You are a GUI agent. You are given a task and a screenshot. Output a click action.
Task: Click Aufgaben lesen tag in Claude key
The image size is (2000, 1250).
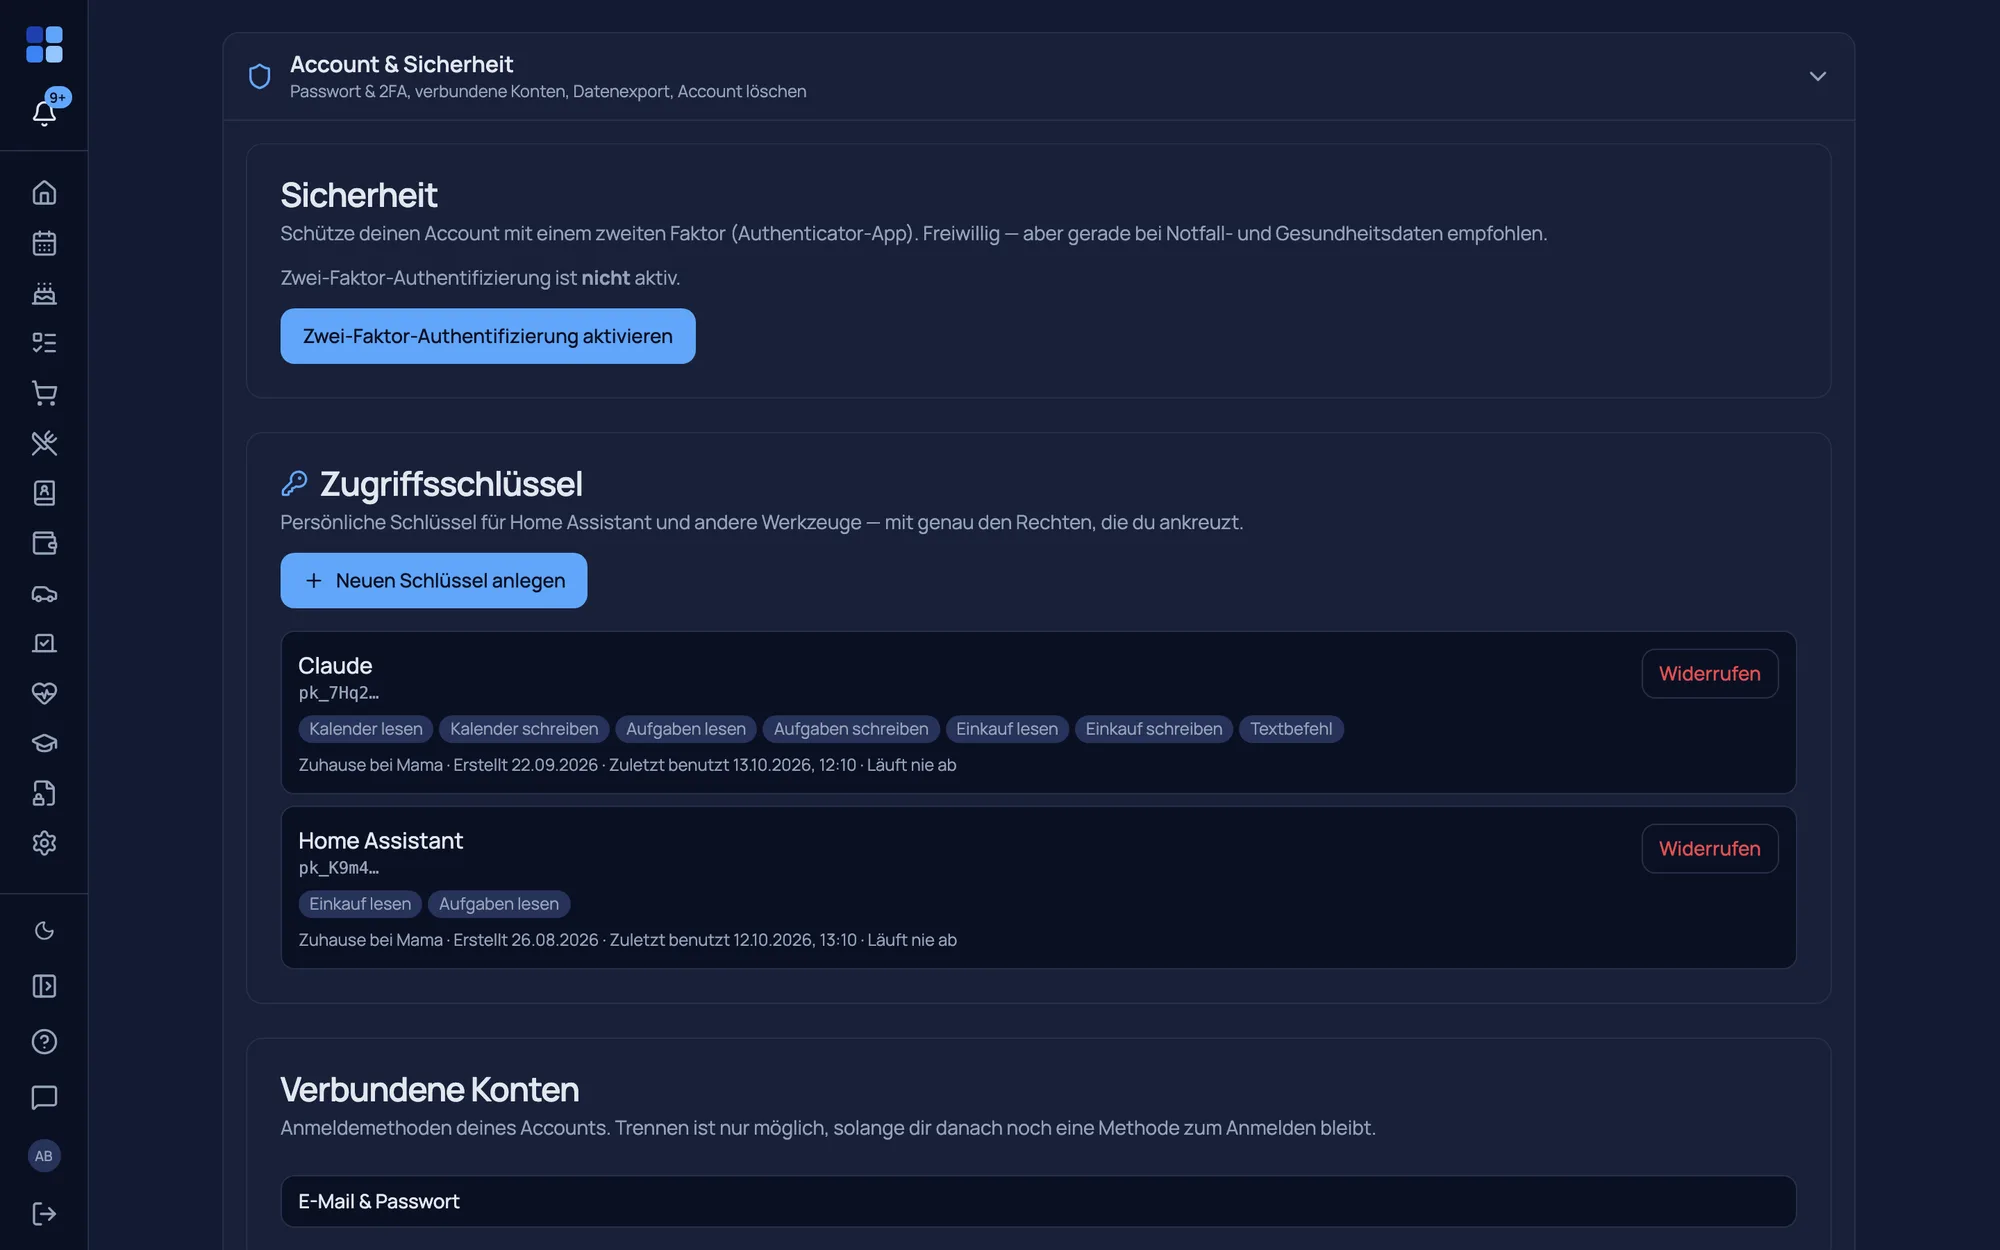pyautogui.click(x=686, y=729)
